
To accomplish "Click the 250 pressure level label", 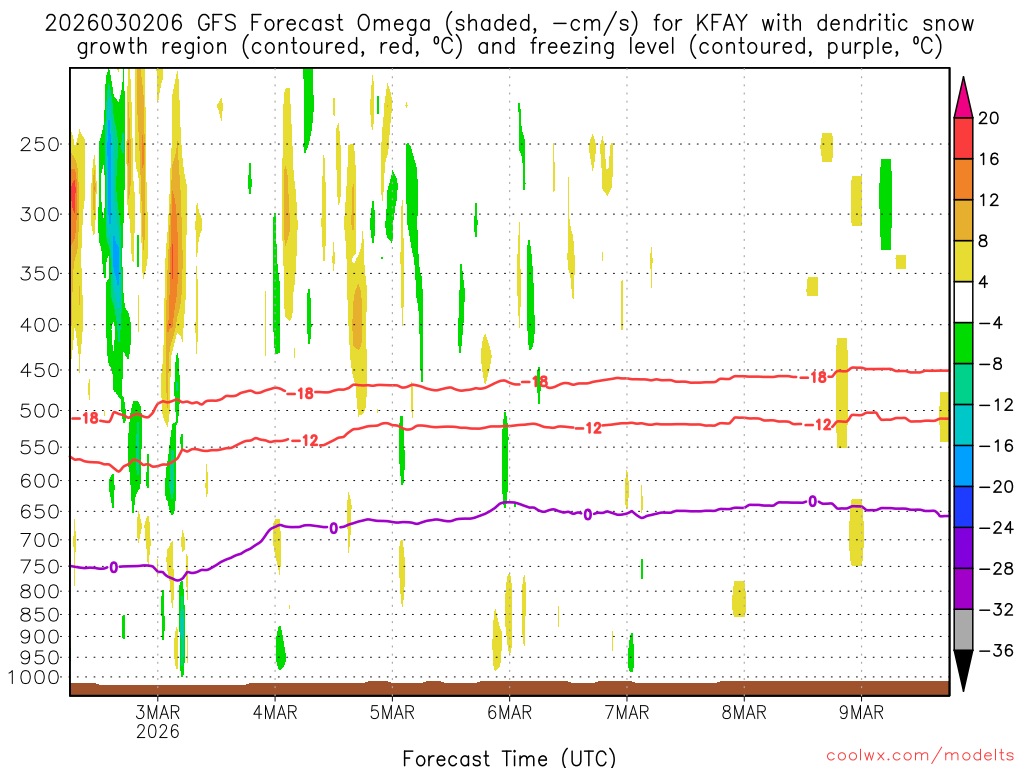I will 39,144.
